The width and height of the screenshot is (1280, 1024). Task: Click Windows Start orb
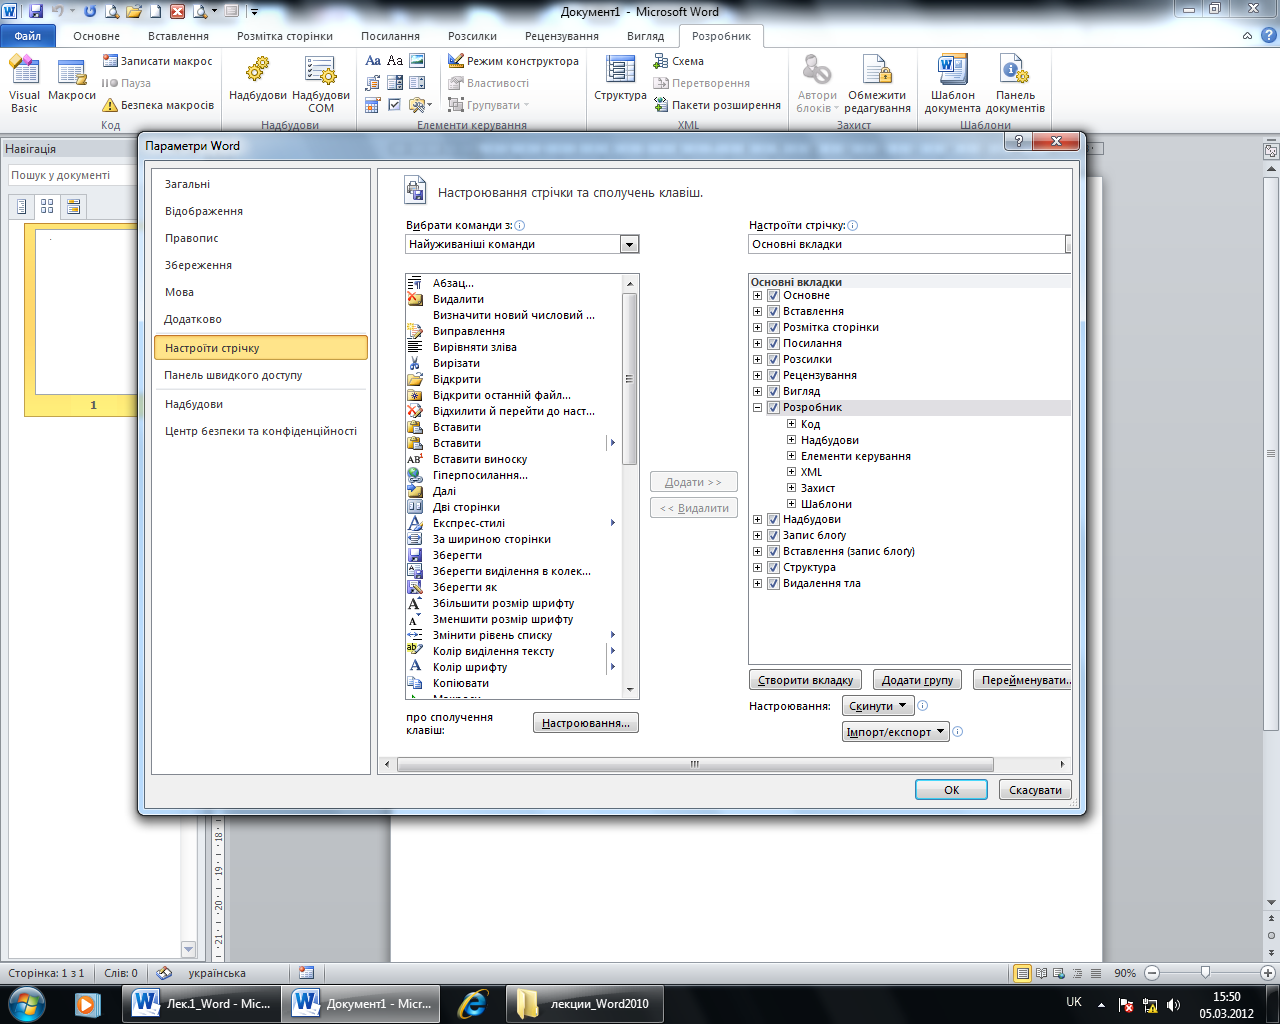27,1003
